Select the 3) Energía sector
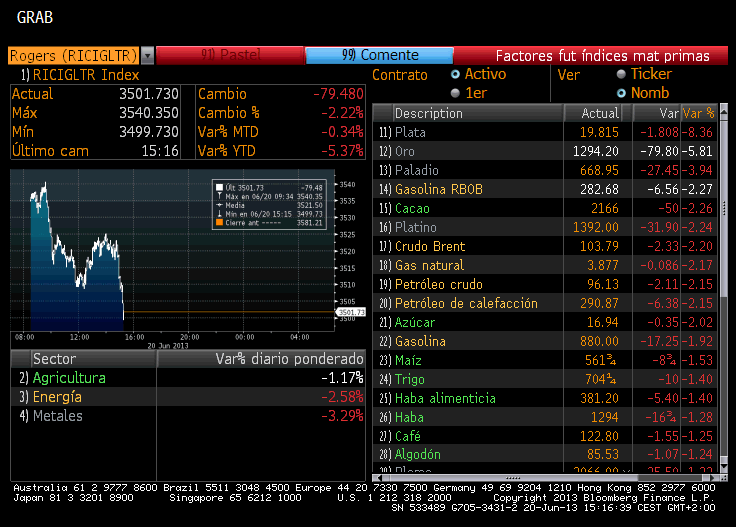736x527 pixels. click(188, 397)
